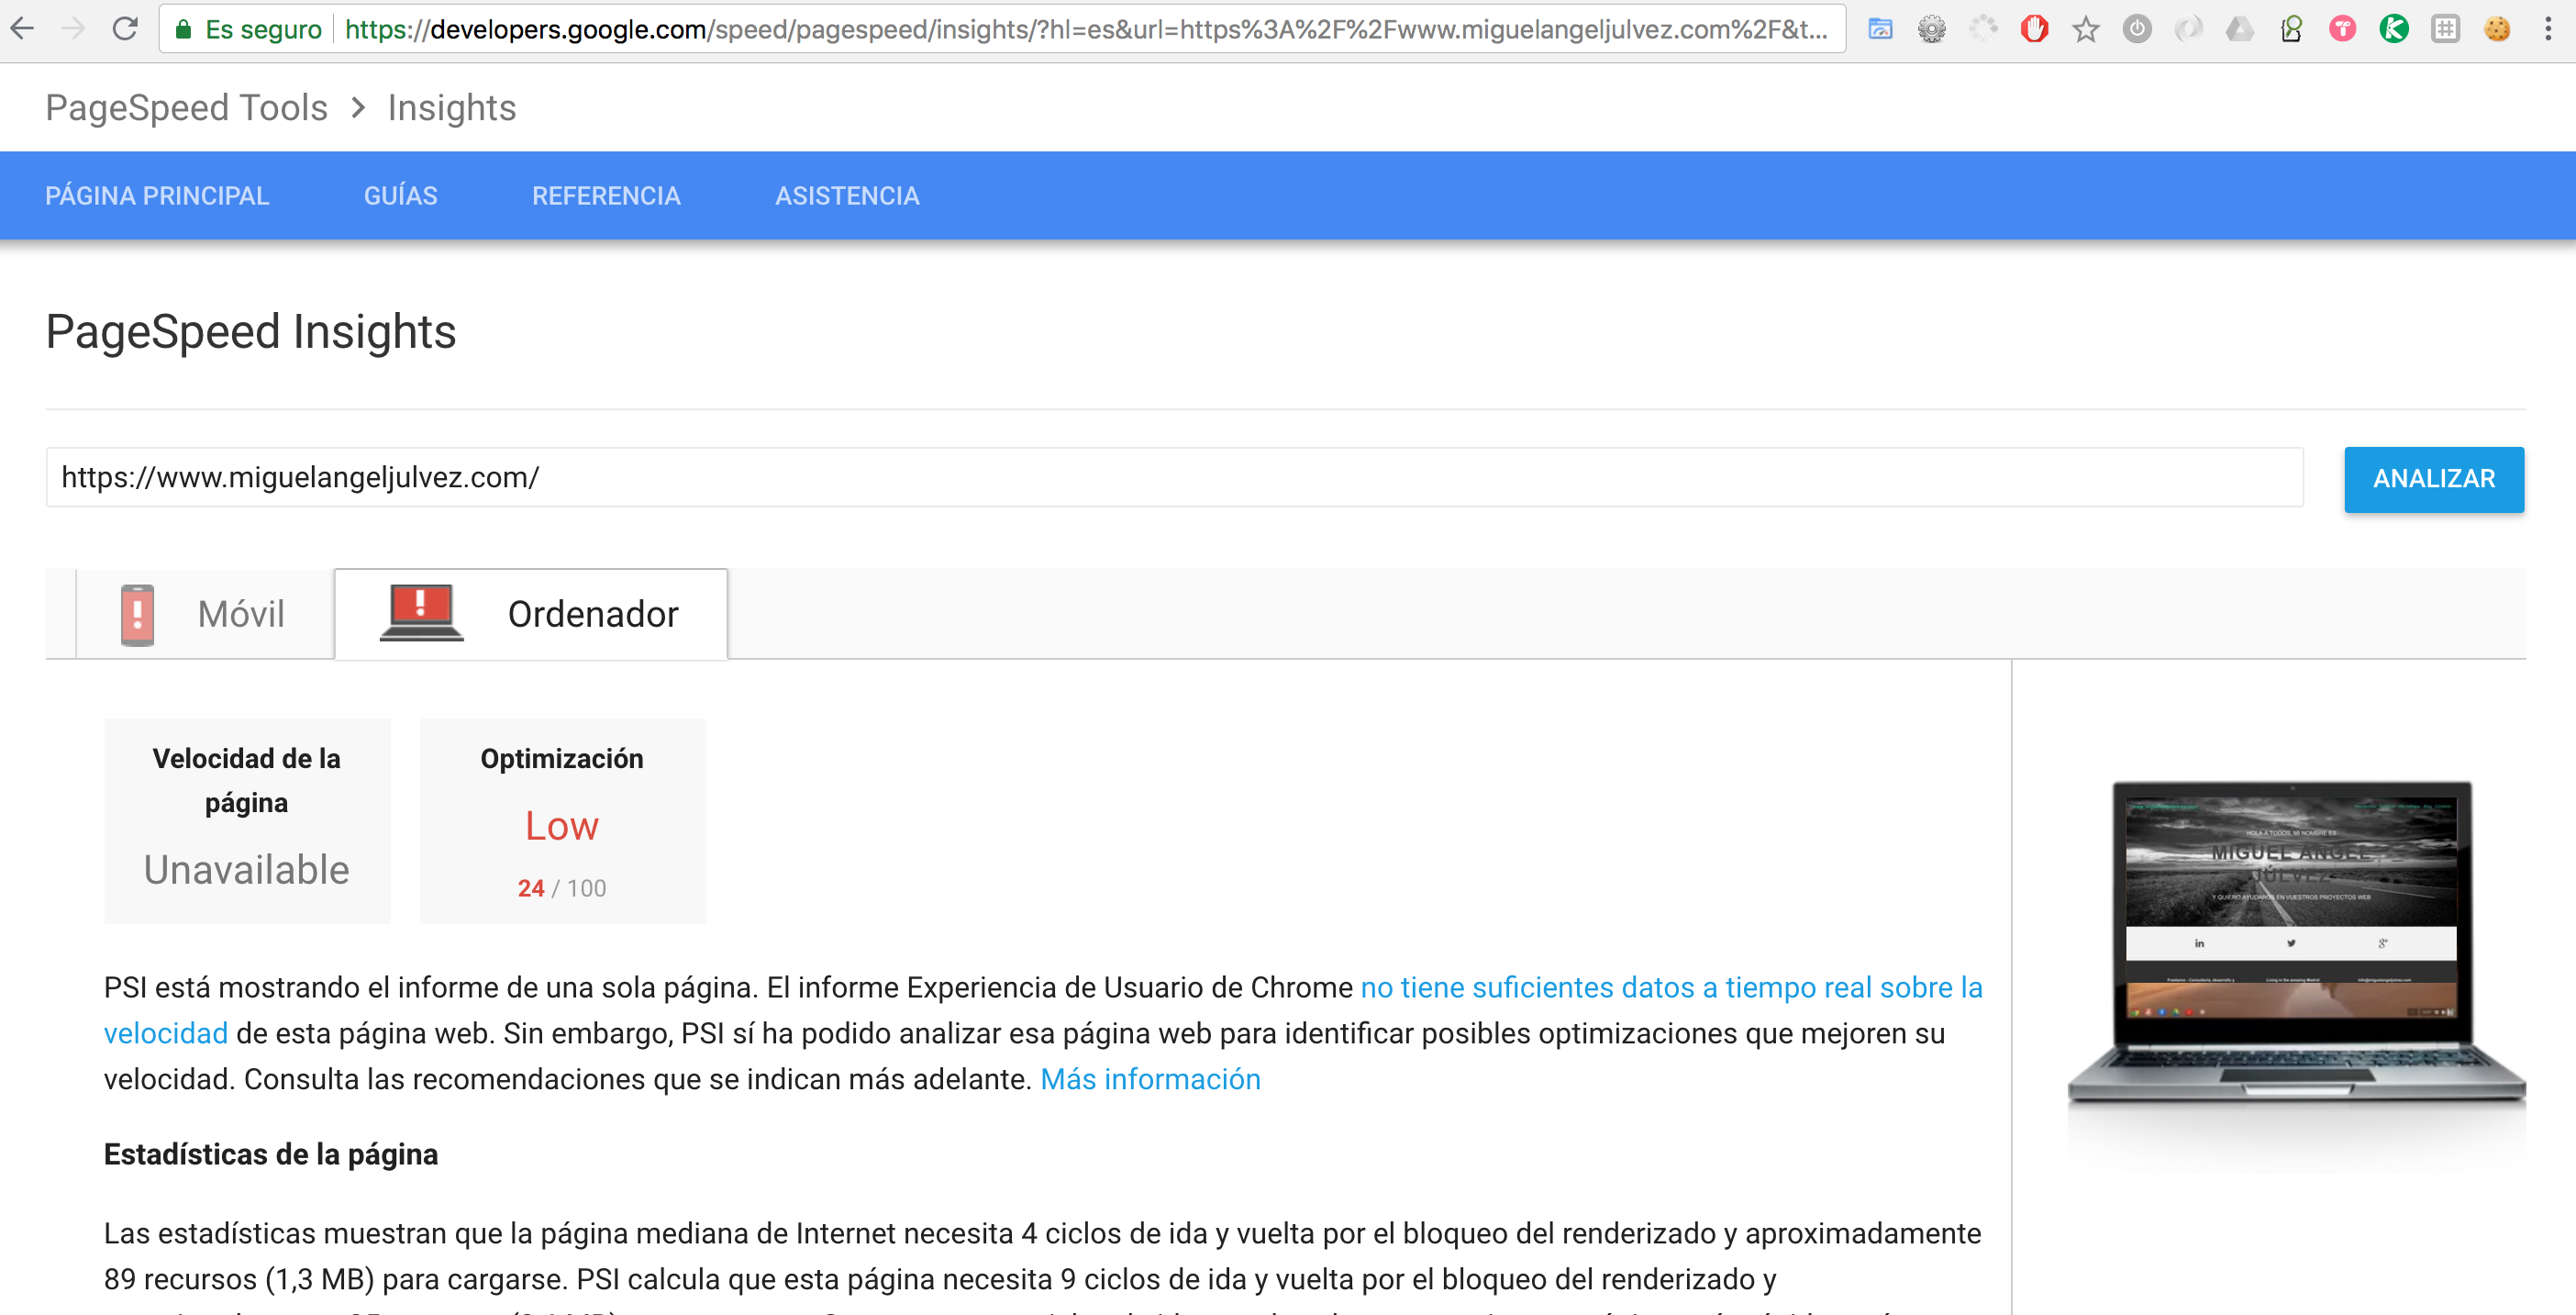Click the red laptop warning icon
The width and height of the screenshot is (2576, 1315).
pos(421,612)
